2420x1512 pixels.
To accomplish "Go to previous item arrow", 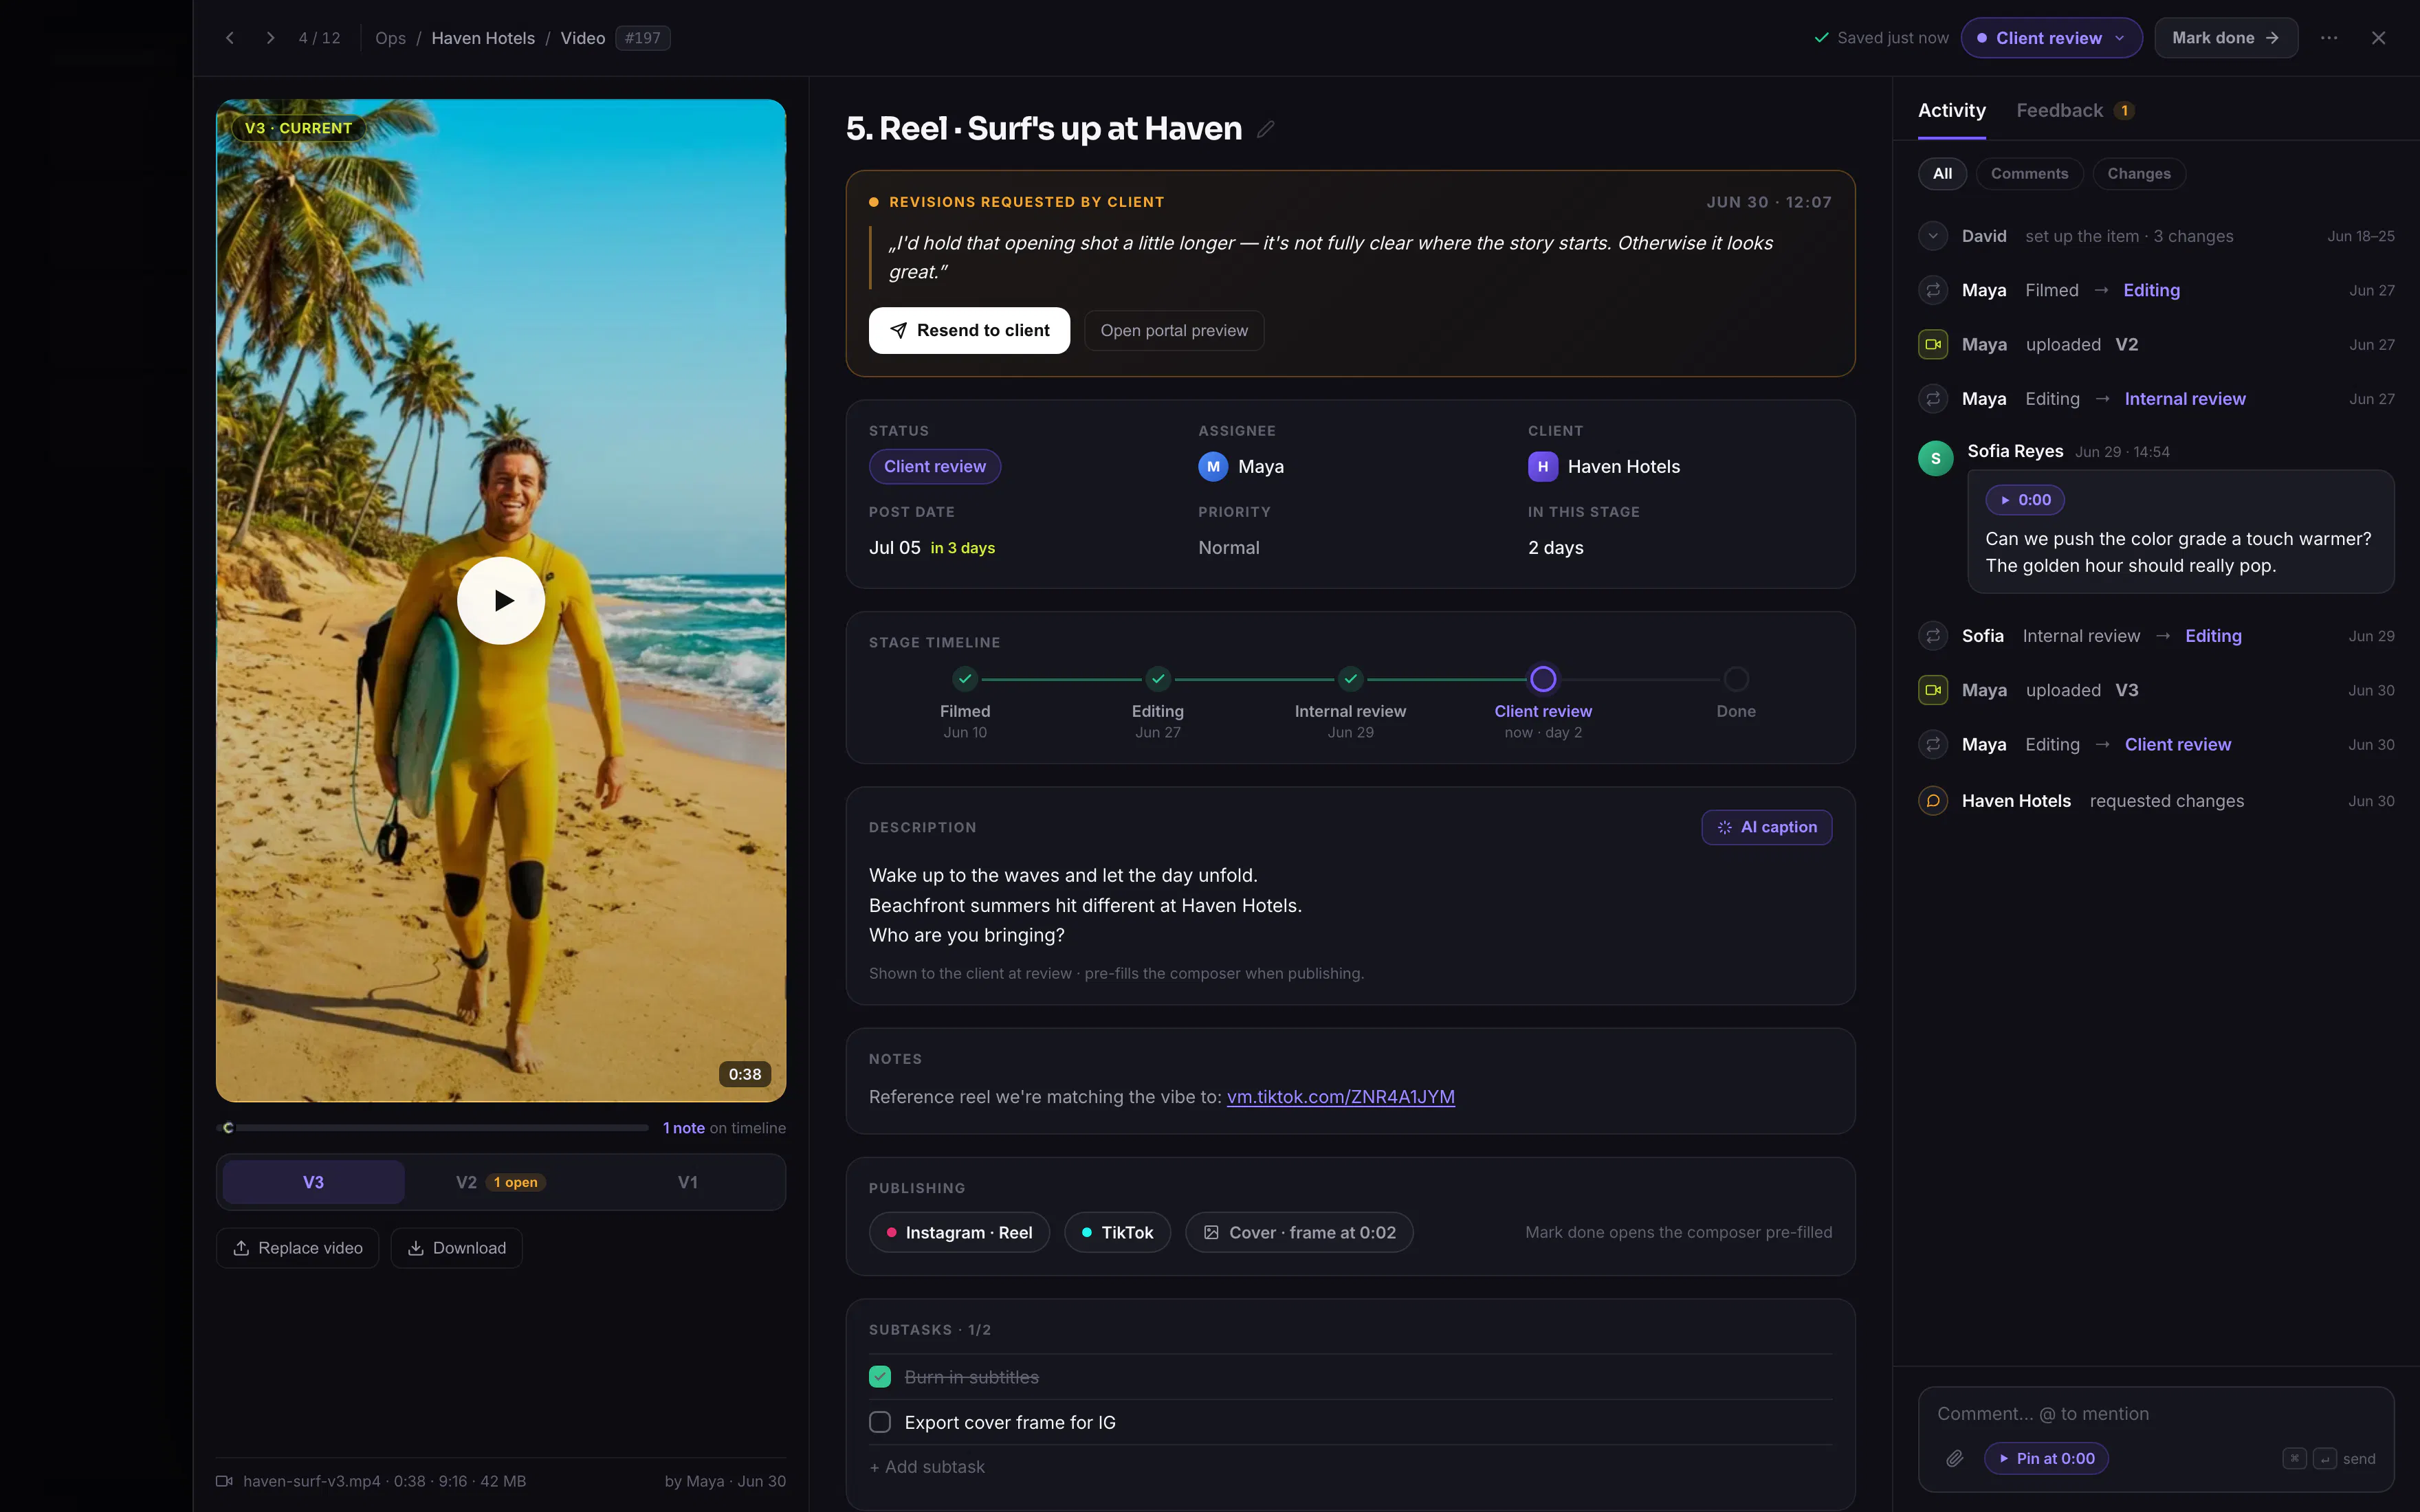I will [230, 38].
